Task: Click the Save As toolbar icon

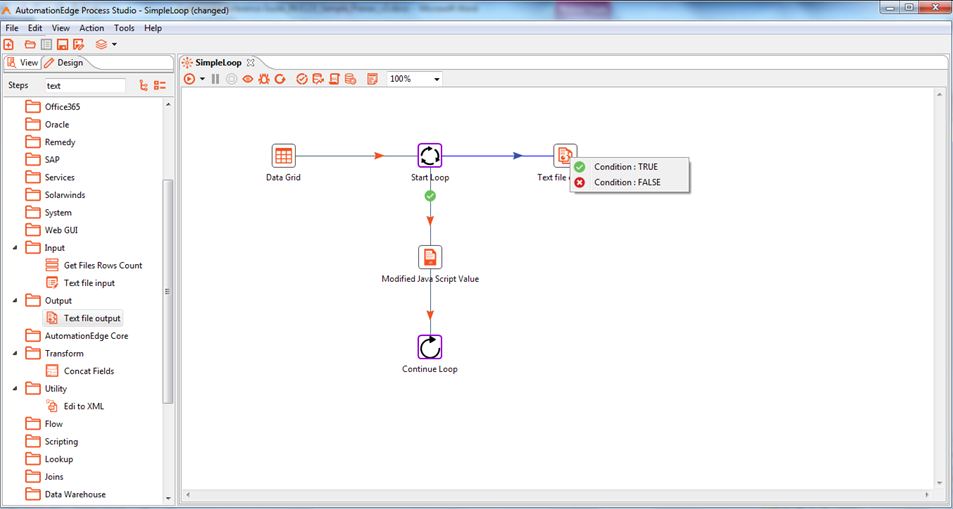Action: (x=78, y=44)
